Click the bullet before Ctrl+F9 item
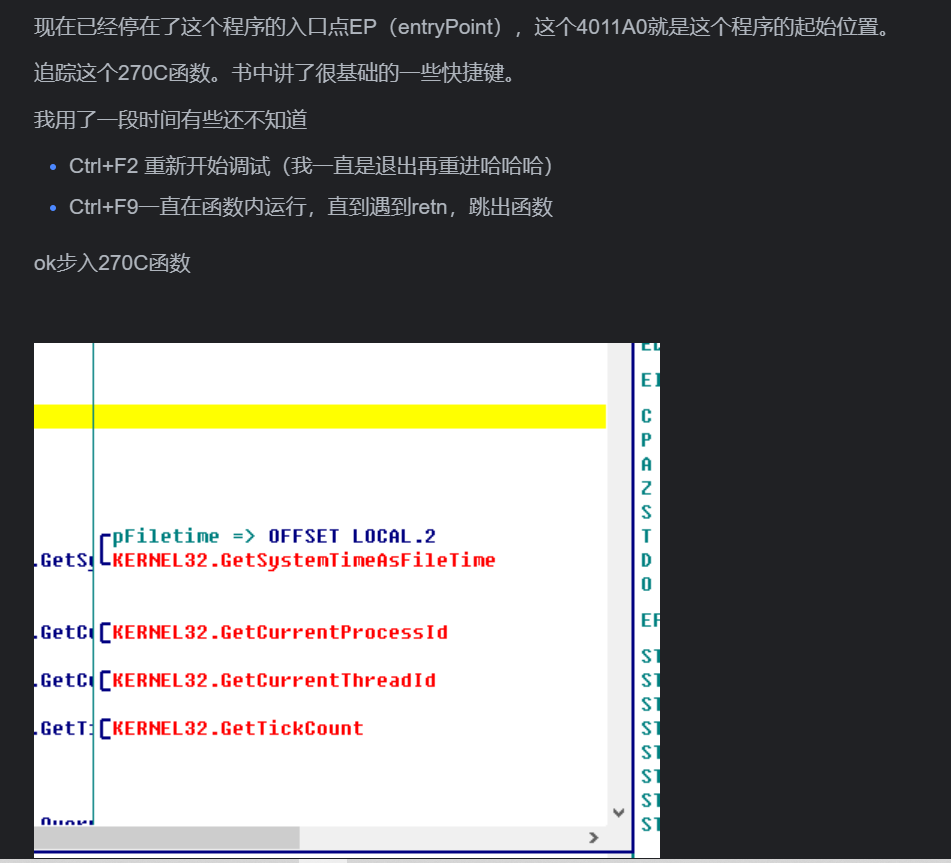This screenshot has width=951, height=863. coord(53,208)
